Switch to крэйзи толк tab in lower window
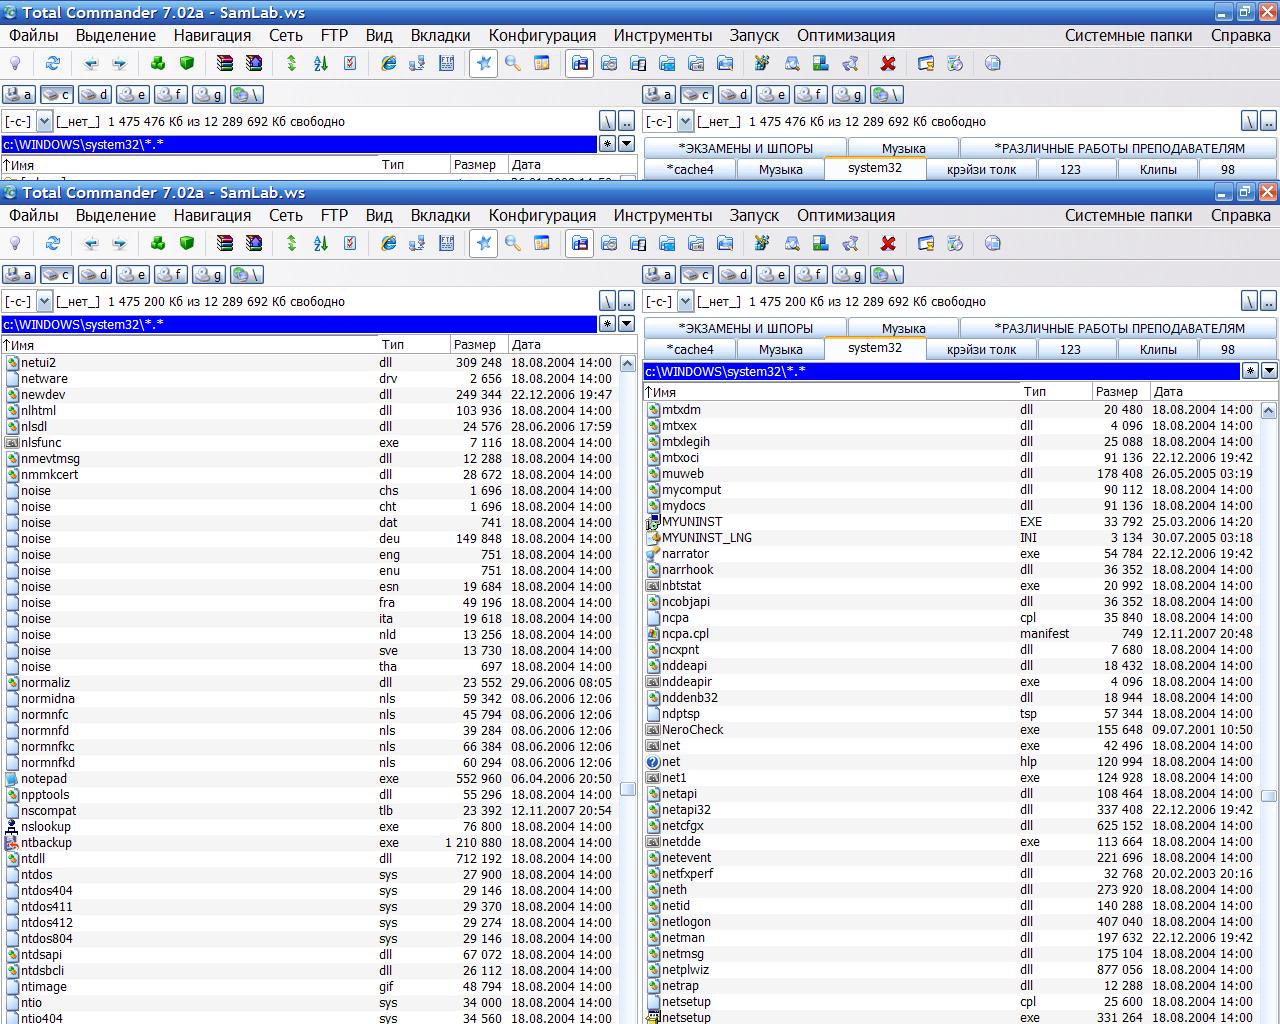Viewport: 1280px width, 1024px height. pos(981,349)
